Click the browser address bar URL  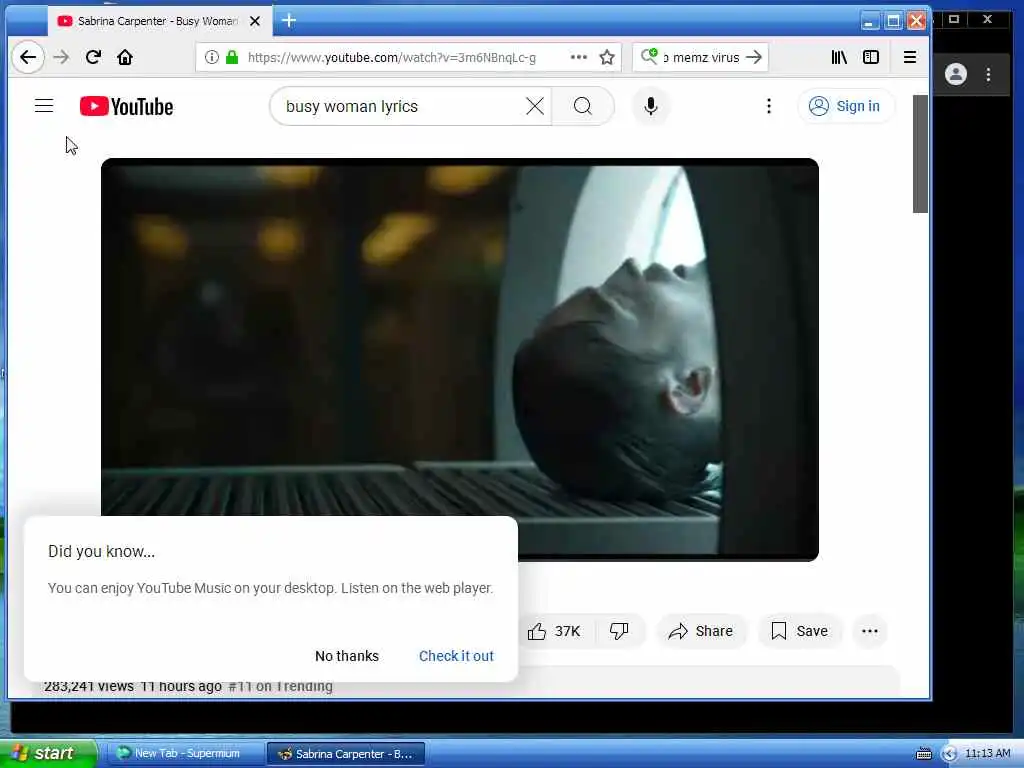point(392,57)
